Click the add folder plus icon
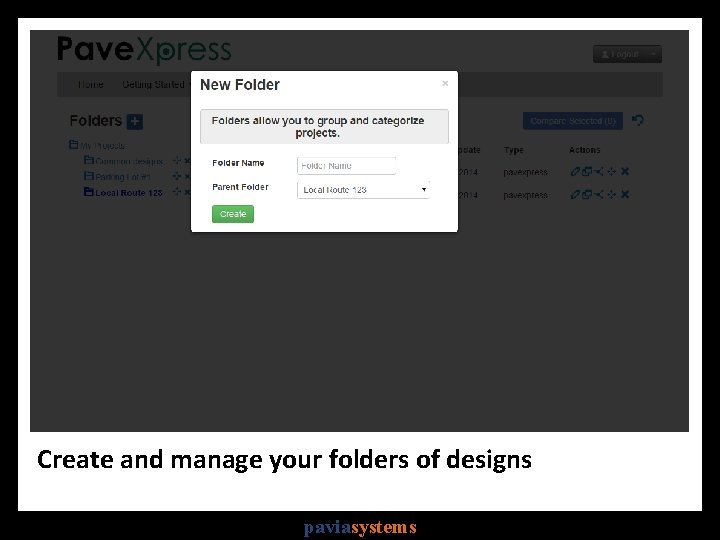 tap(135, 122)
